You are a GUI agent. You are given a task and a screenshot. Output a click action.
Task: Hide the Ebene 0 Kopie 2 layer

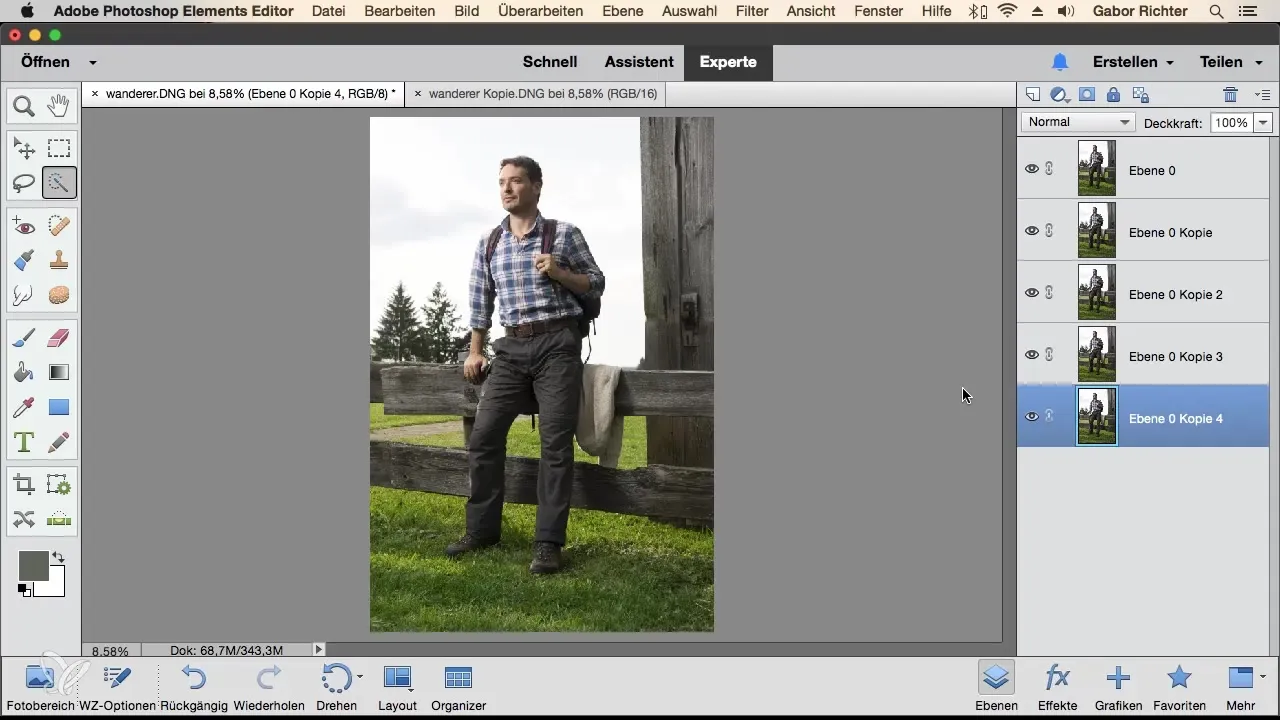[x=1032, y=293]
